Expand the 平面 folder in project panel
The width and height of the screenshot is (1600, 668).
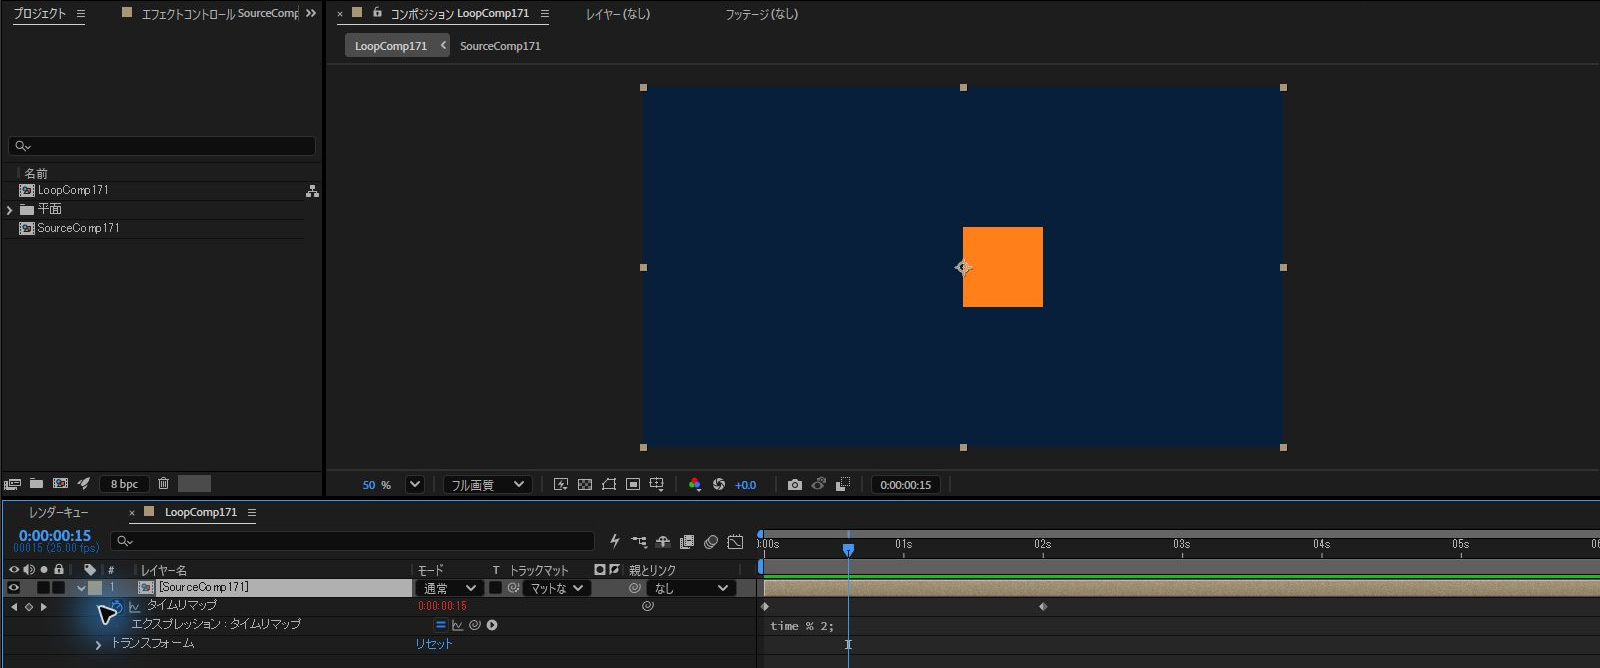10,210
